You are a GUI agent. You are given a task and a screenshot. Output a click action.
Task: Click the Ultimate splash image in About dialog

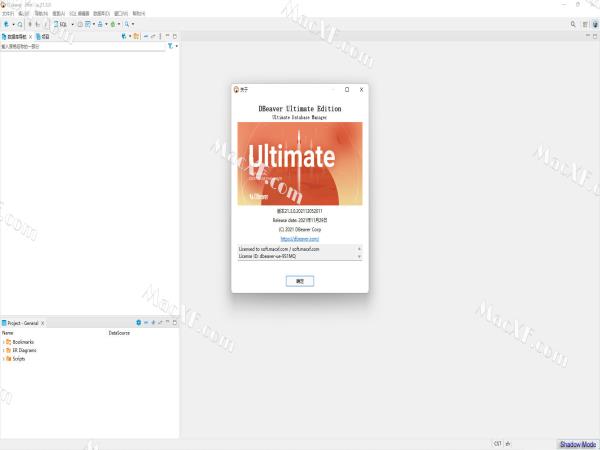click(x=300, y=164)
